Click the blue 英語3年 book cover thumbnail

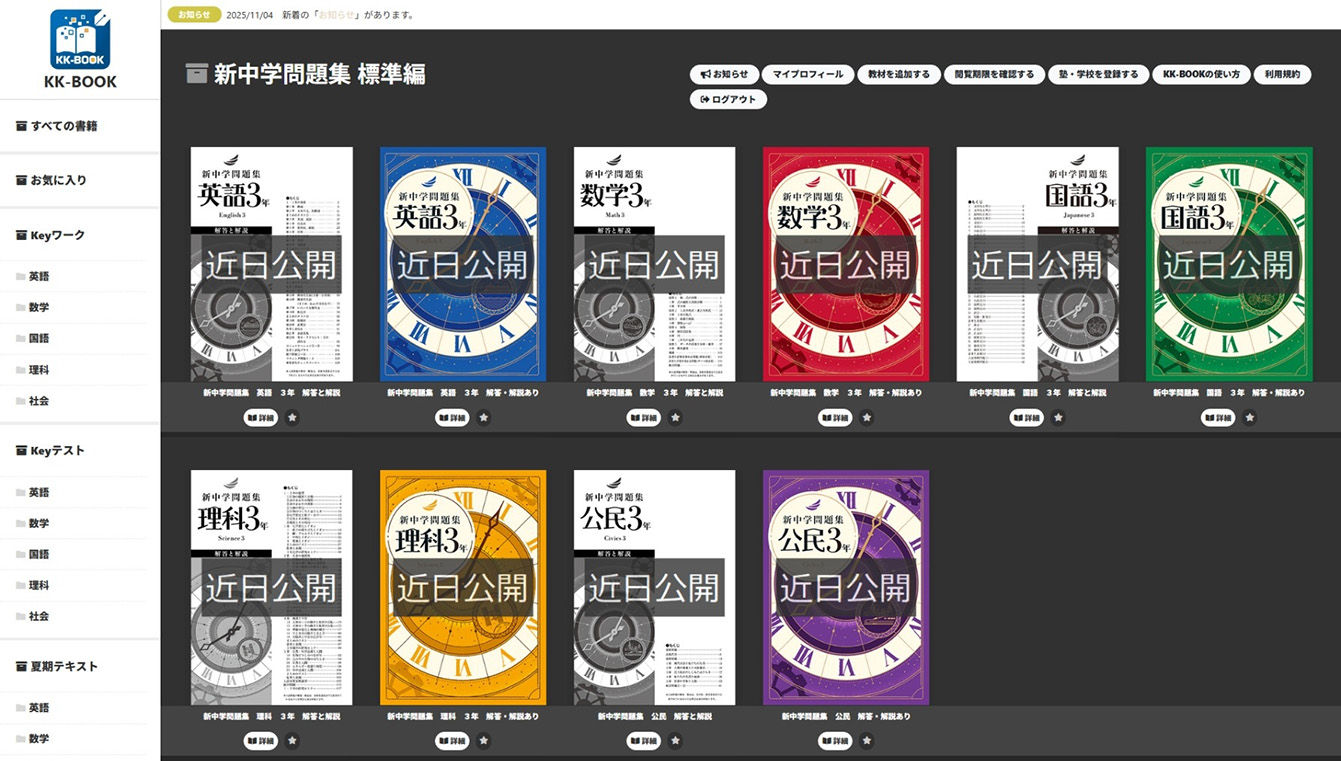pos(463,264)
